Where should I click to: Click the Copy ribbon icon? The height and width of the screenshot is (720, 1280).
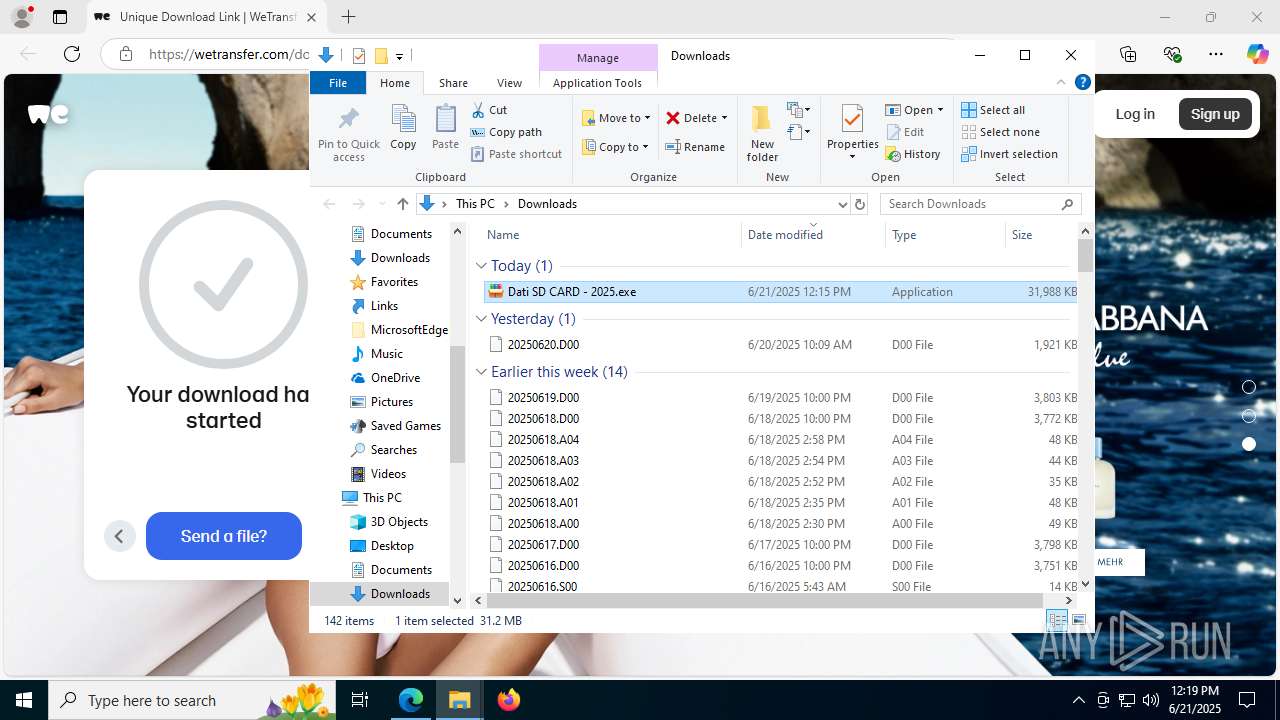403,128
